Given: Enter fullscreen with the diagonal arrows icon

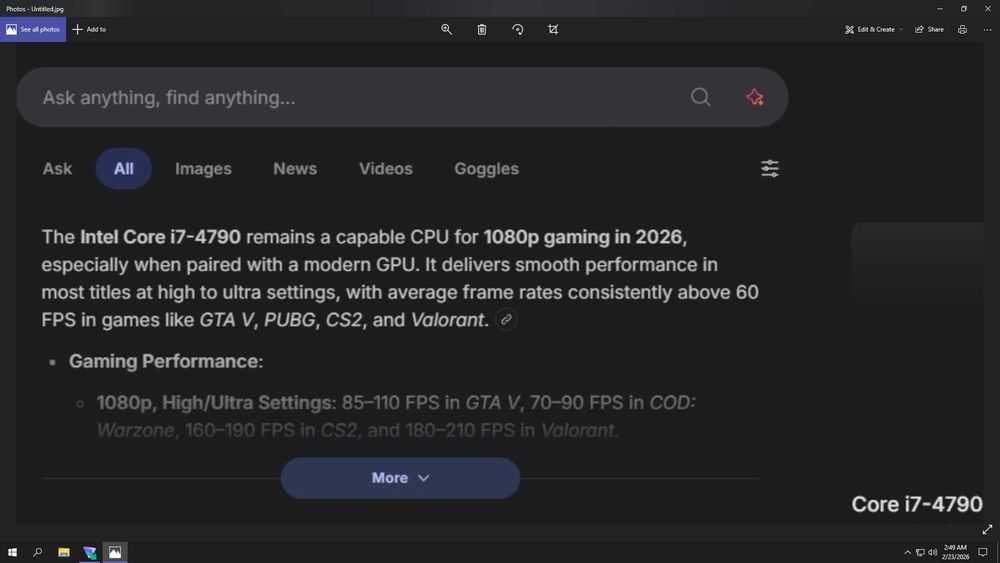Looking at the screenshot, I should pos(988,529).
